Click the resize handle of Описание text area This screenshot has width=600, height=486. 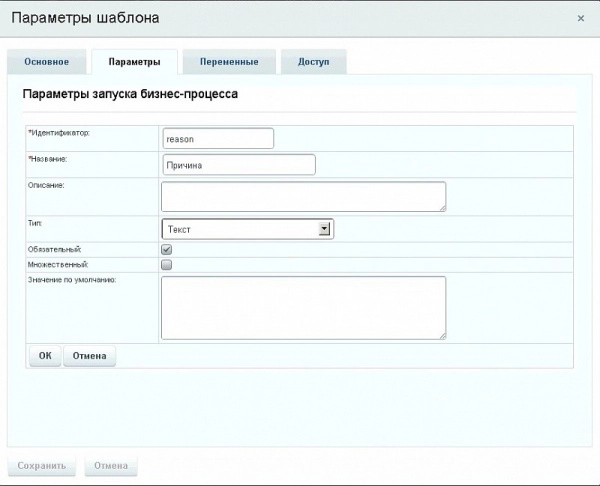441,207
